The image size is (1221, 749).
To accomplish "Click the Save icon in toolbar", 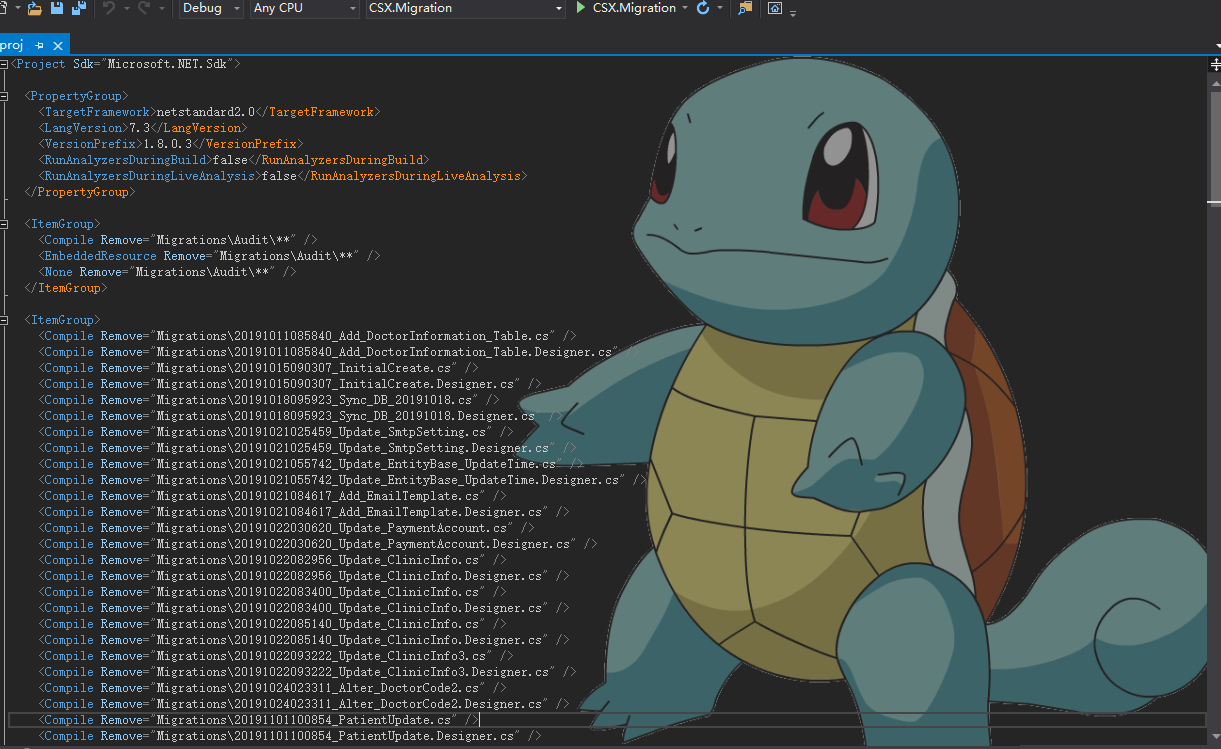I will (57, 8).
